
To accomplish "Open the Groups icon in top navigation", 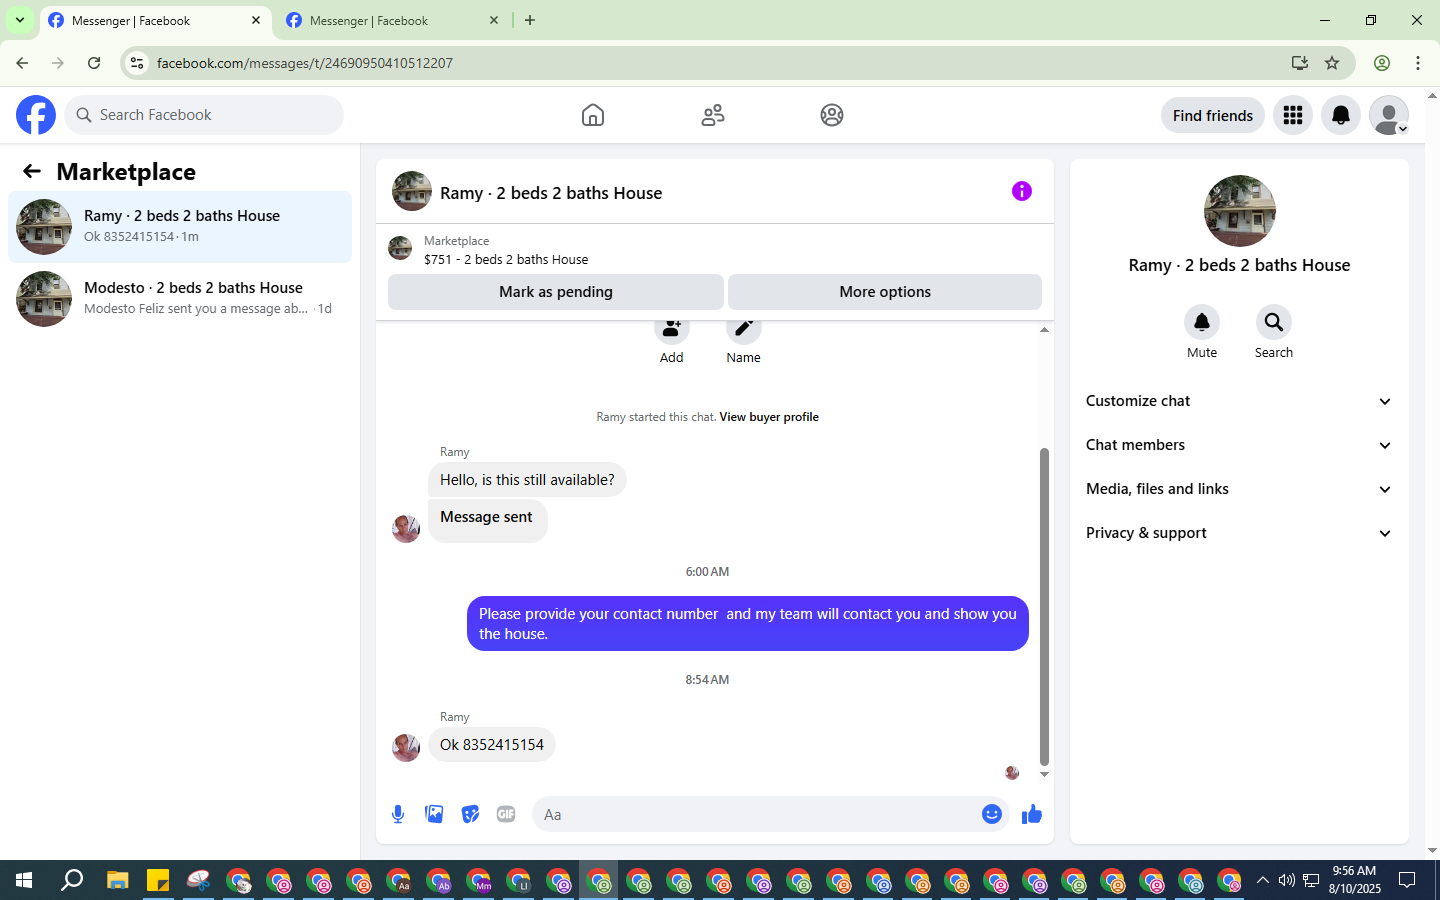I will click(832, 115).
